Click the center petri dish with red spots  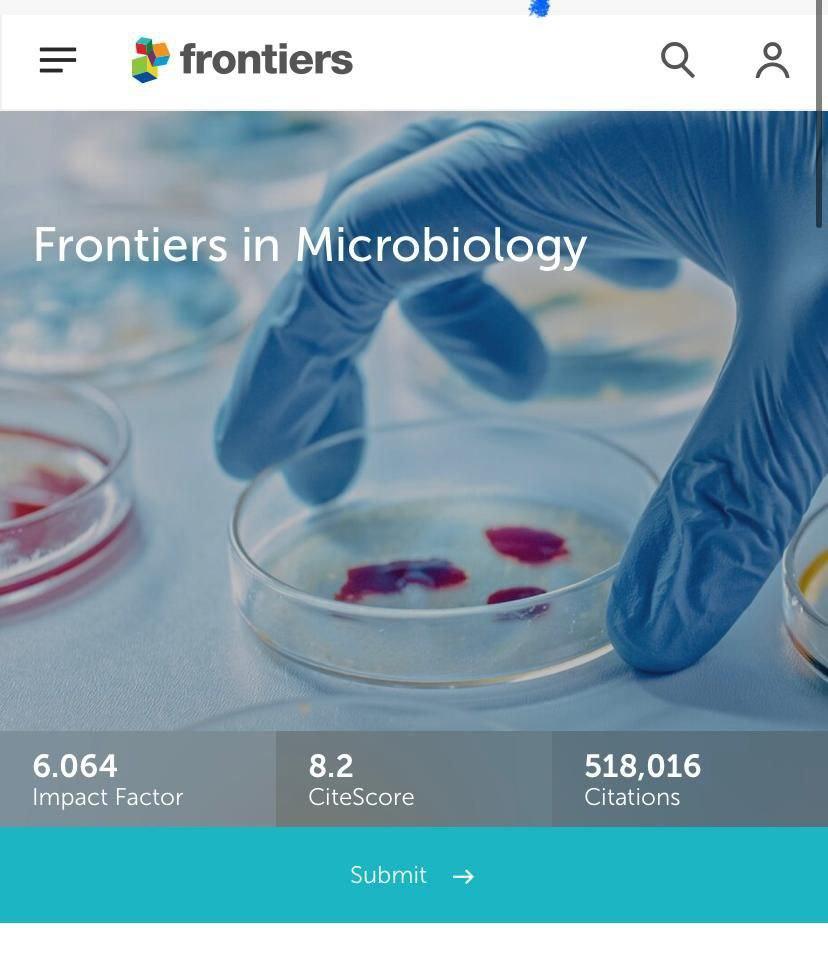440,570
